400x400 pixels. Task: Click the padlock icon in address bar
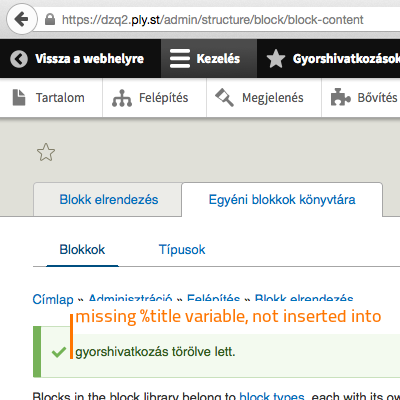tap(50, 19)
